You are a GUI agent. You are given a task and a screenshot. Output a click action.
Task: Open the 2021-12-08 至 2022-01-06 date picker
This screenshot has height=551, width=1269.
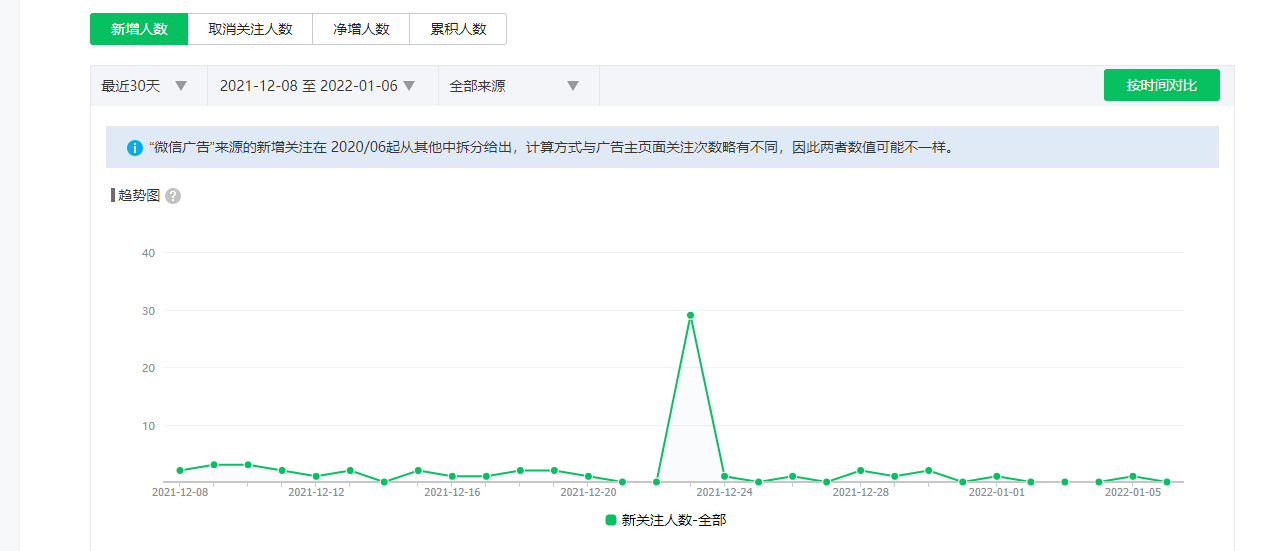317,86
